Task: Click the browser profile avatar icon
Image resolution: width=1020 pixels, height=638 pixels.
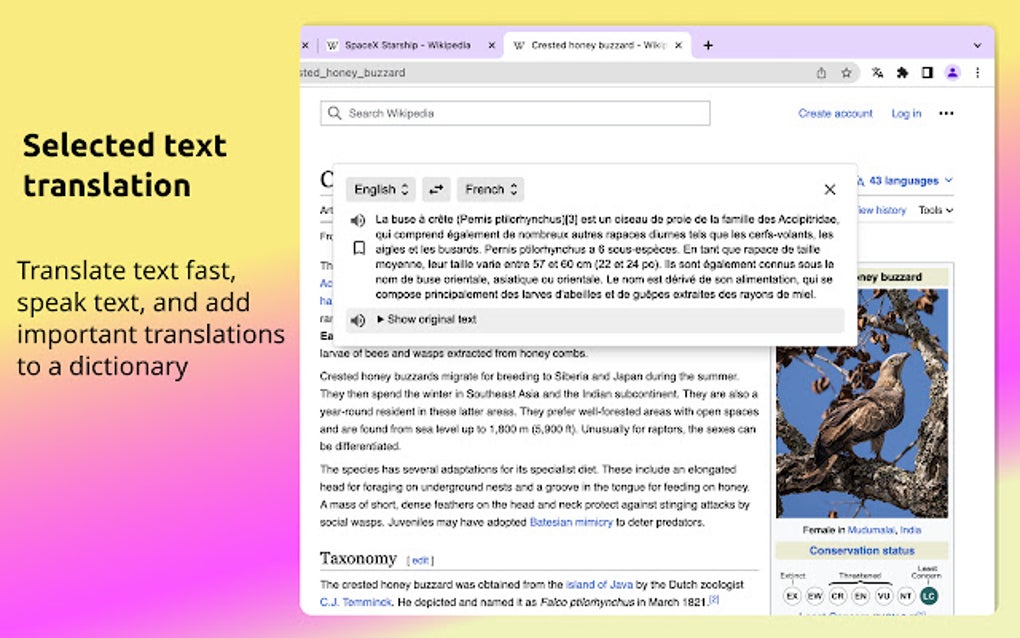Action: coord(952,73)
